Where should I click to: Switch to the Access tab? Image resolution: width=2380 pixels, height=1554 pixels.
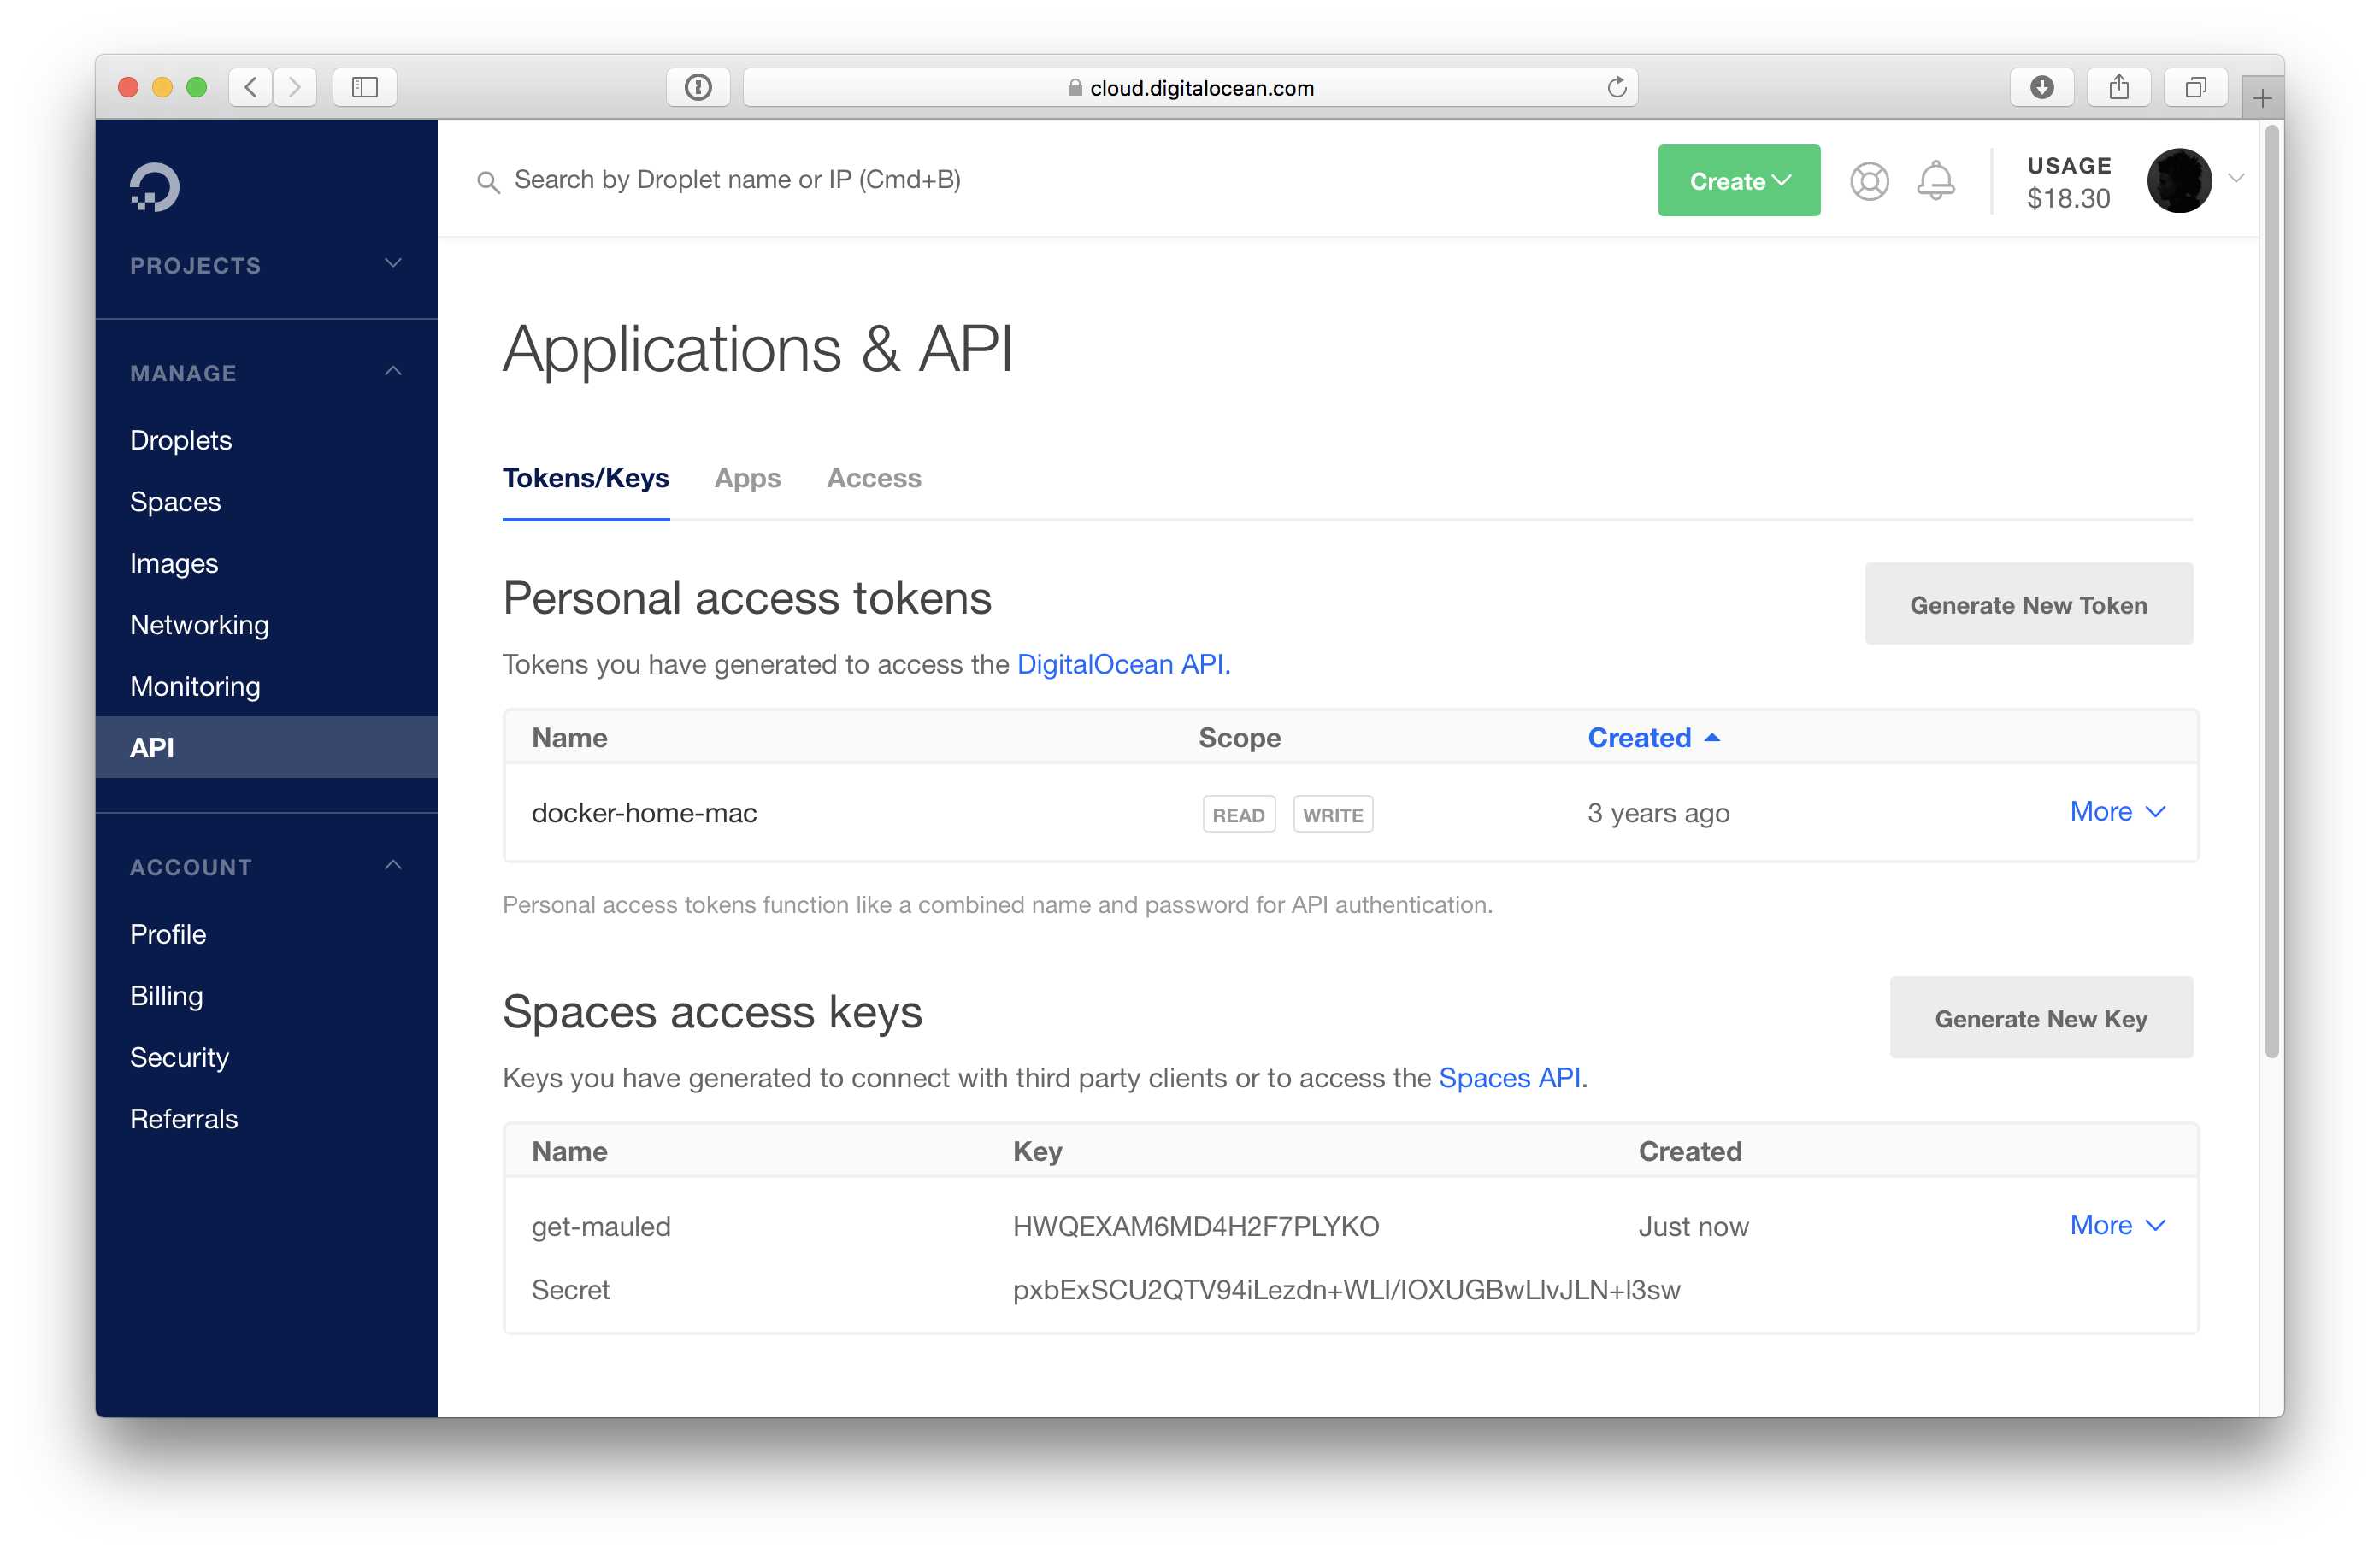tap(873, 478)
